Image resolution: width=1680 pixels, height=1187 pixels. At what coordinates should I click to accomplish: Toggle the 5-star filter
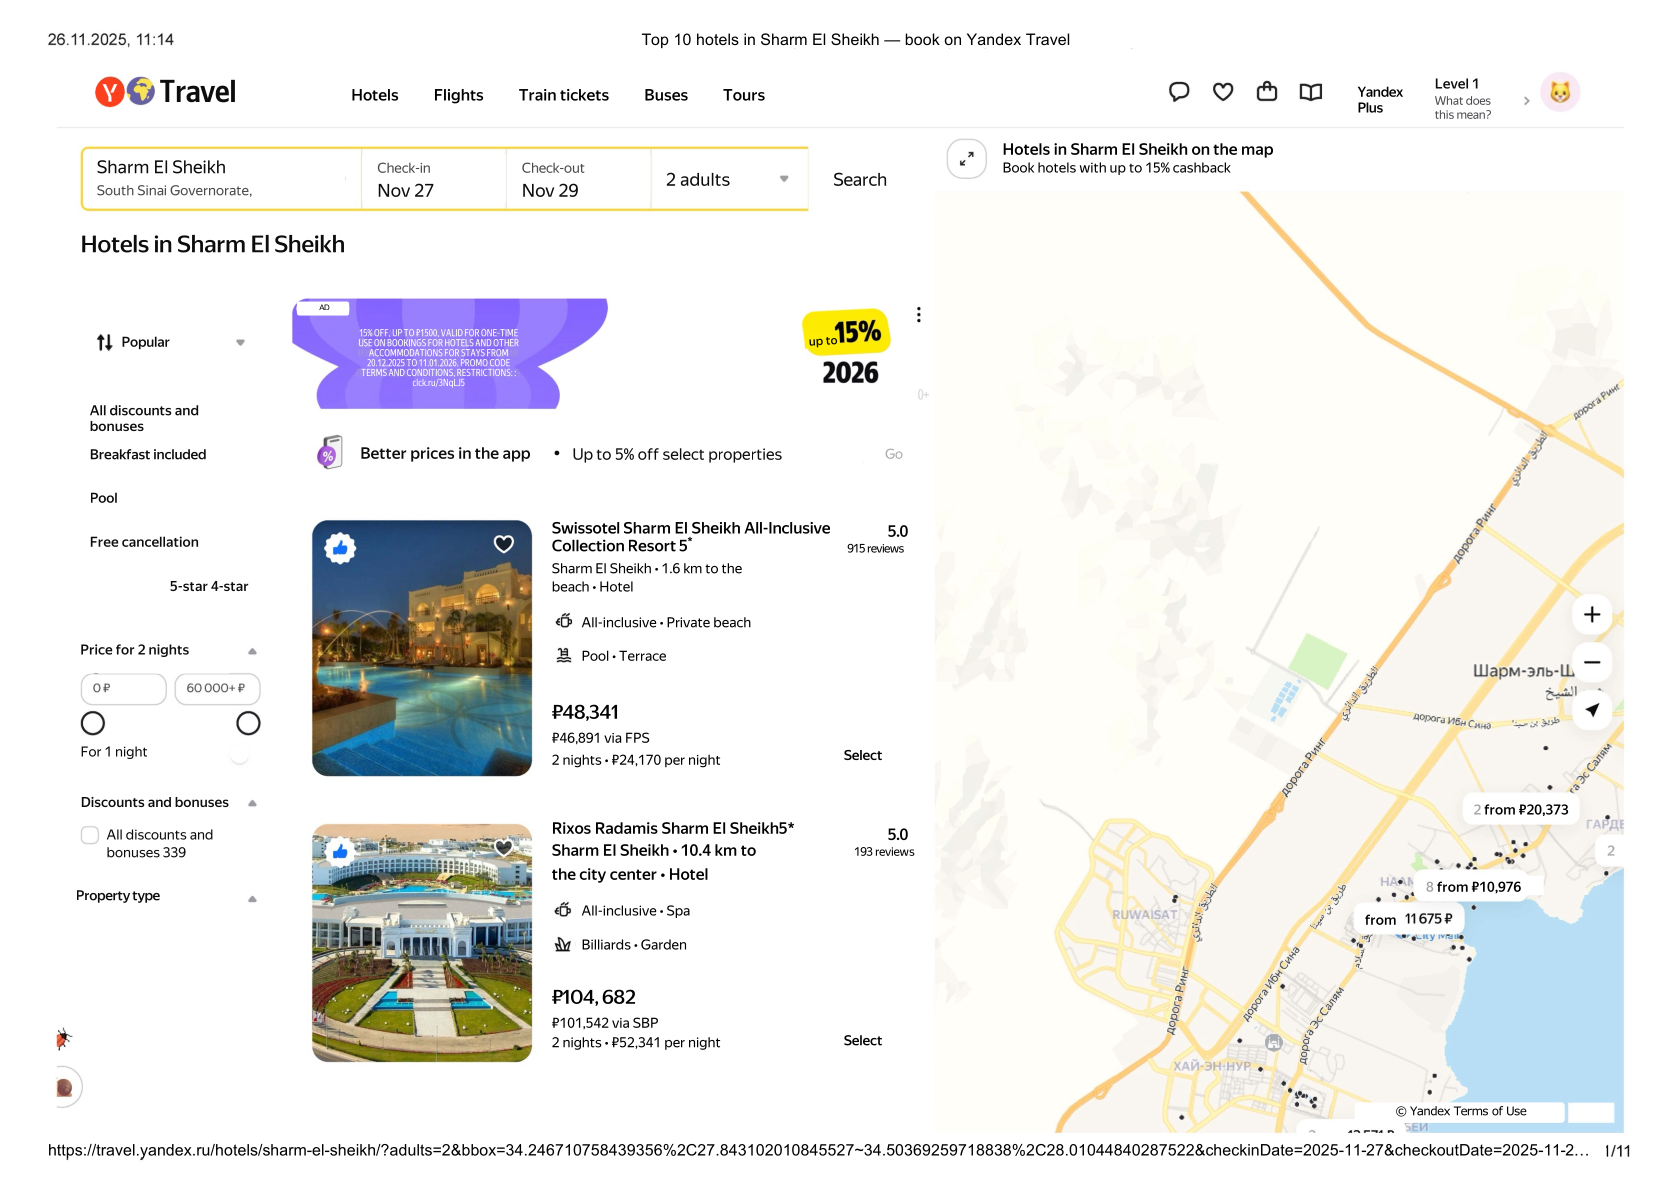[188, 587]
